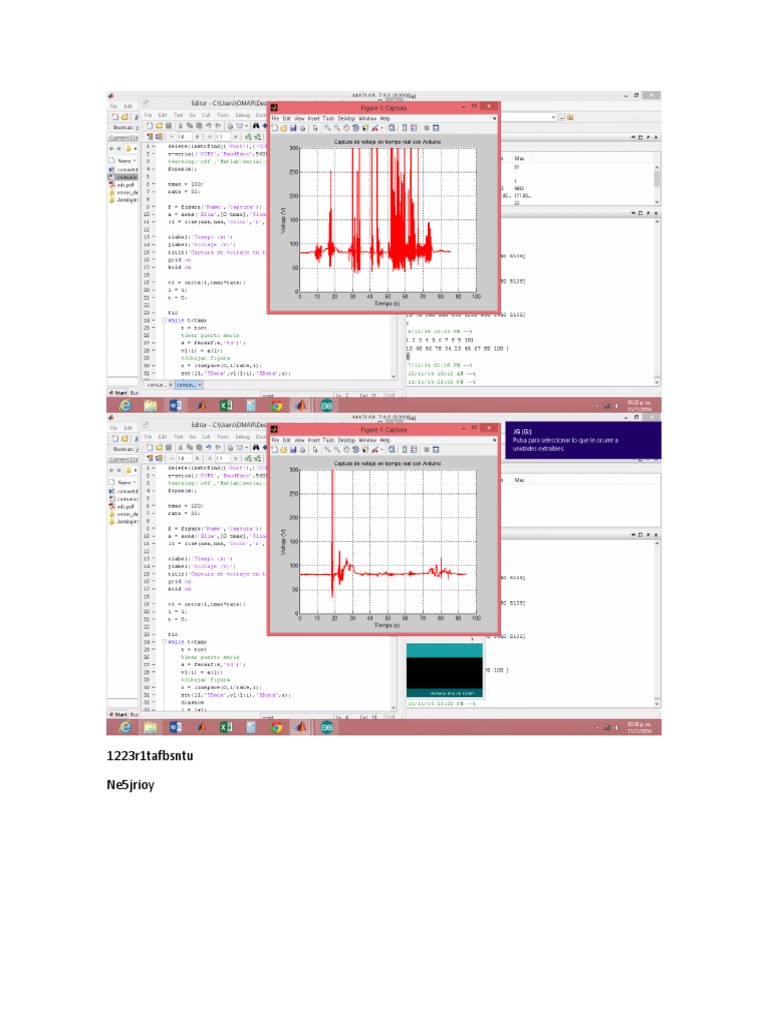The image size is (768, 1024).
Task: Open Name column dropdown in upper Current Directory
Action: [x=135, y=160]
